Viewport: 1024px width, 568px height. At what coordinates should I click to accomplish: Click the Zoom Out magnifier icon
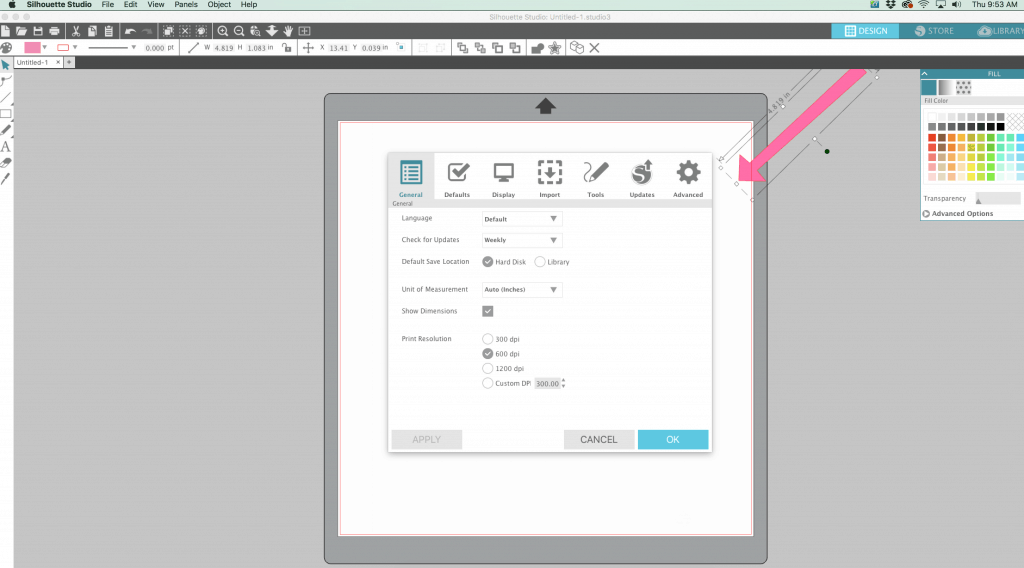[239, 31]
